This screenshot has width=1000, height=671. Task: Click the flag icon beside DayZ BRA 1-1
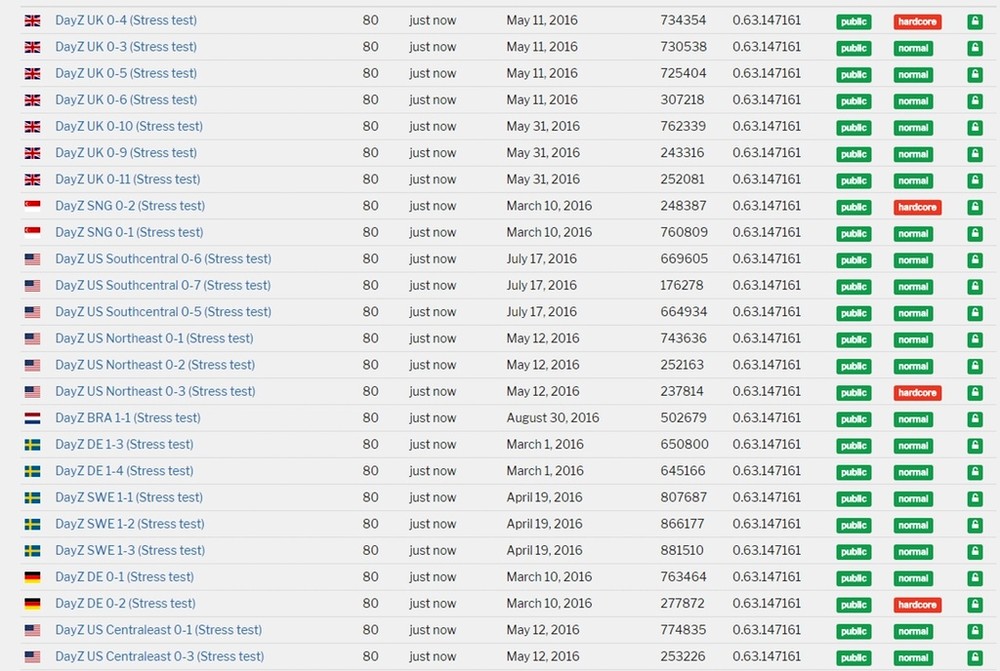tap(32, 418)
